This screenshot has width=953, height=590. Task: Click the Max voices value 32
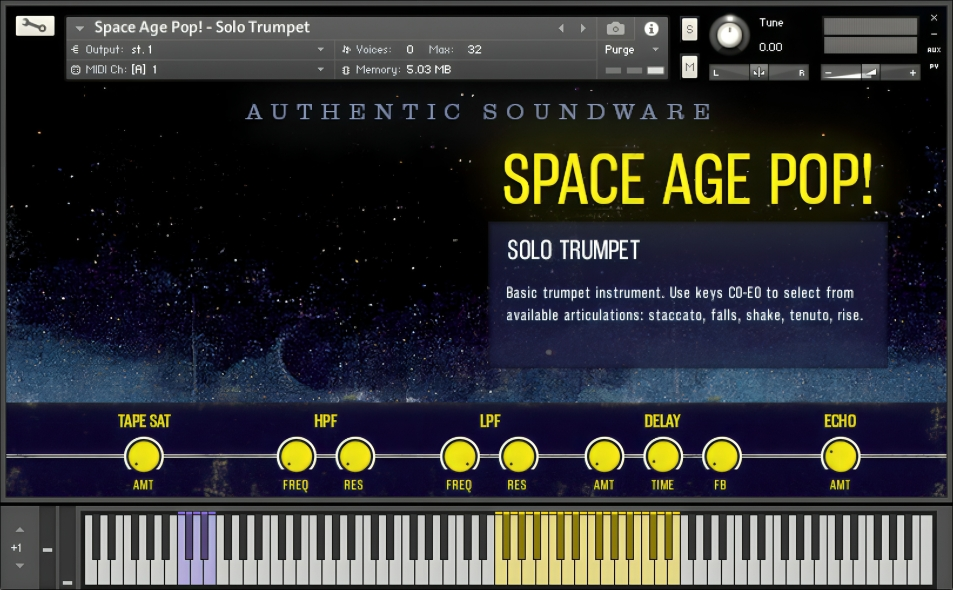coord(474,50)
